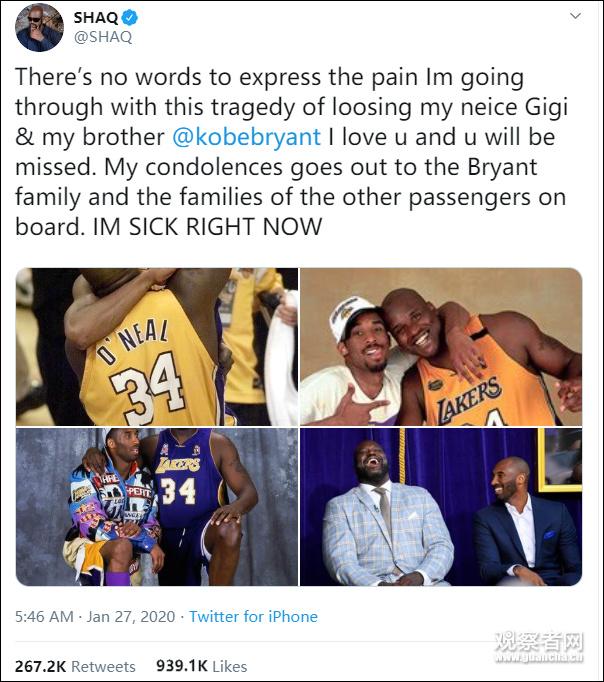This screenshot has width=604, height=682.
Task: Click the 5:46 AM timestamp
Action: (44, 617)
